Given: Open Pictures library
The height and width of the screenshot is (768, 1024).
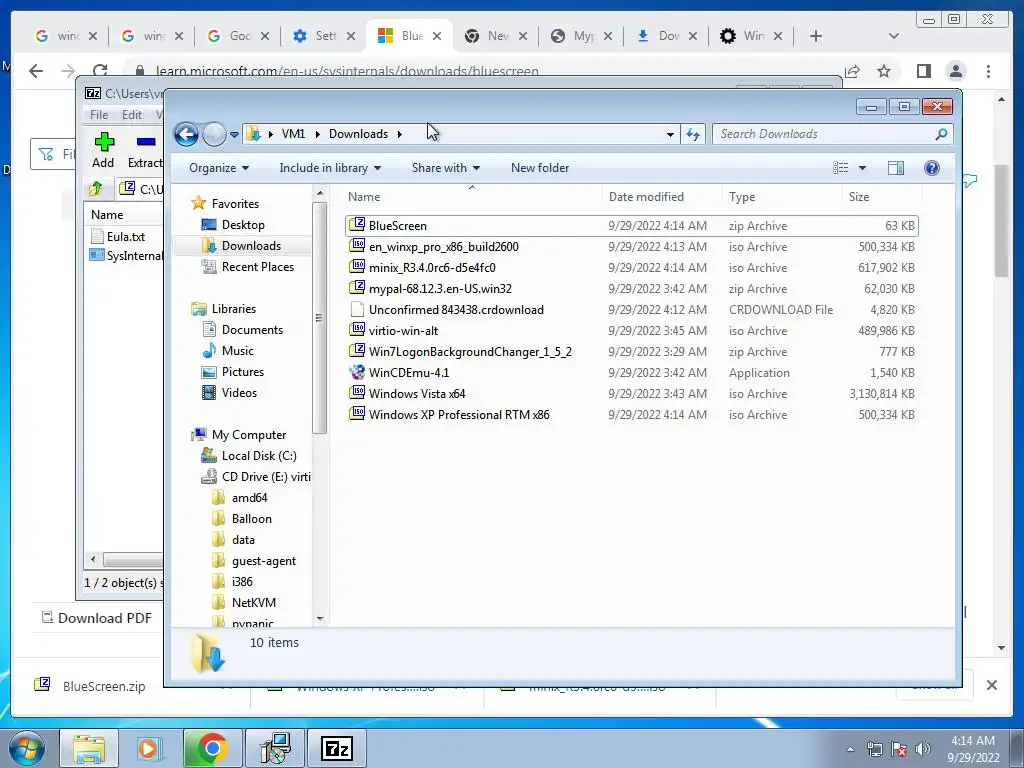Looking at the screenshot, I should [242, 372].
